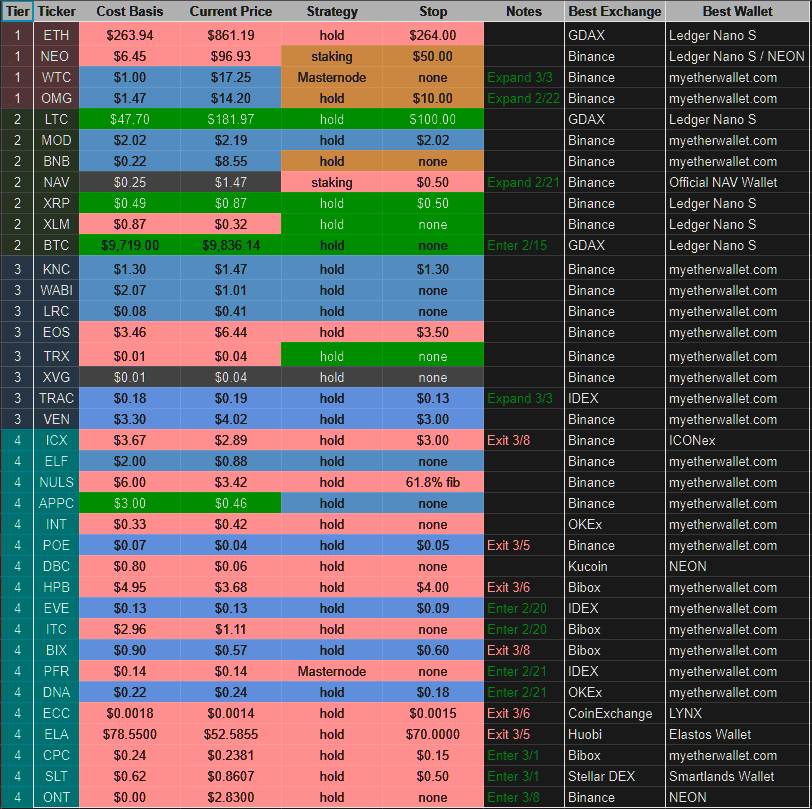Select the OKEx exchange cell in INT row
812x809 pixels.
[615, 524]
